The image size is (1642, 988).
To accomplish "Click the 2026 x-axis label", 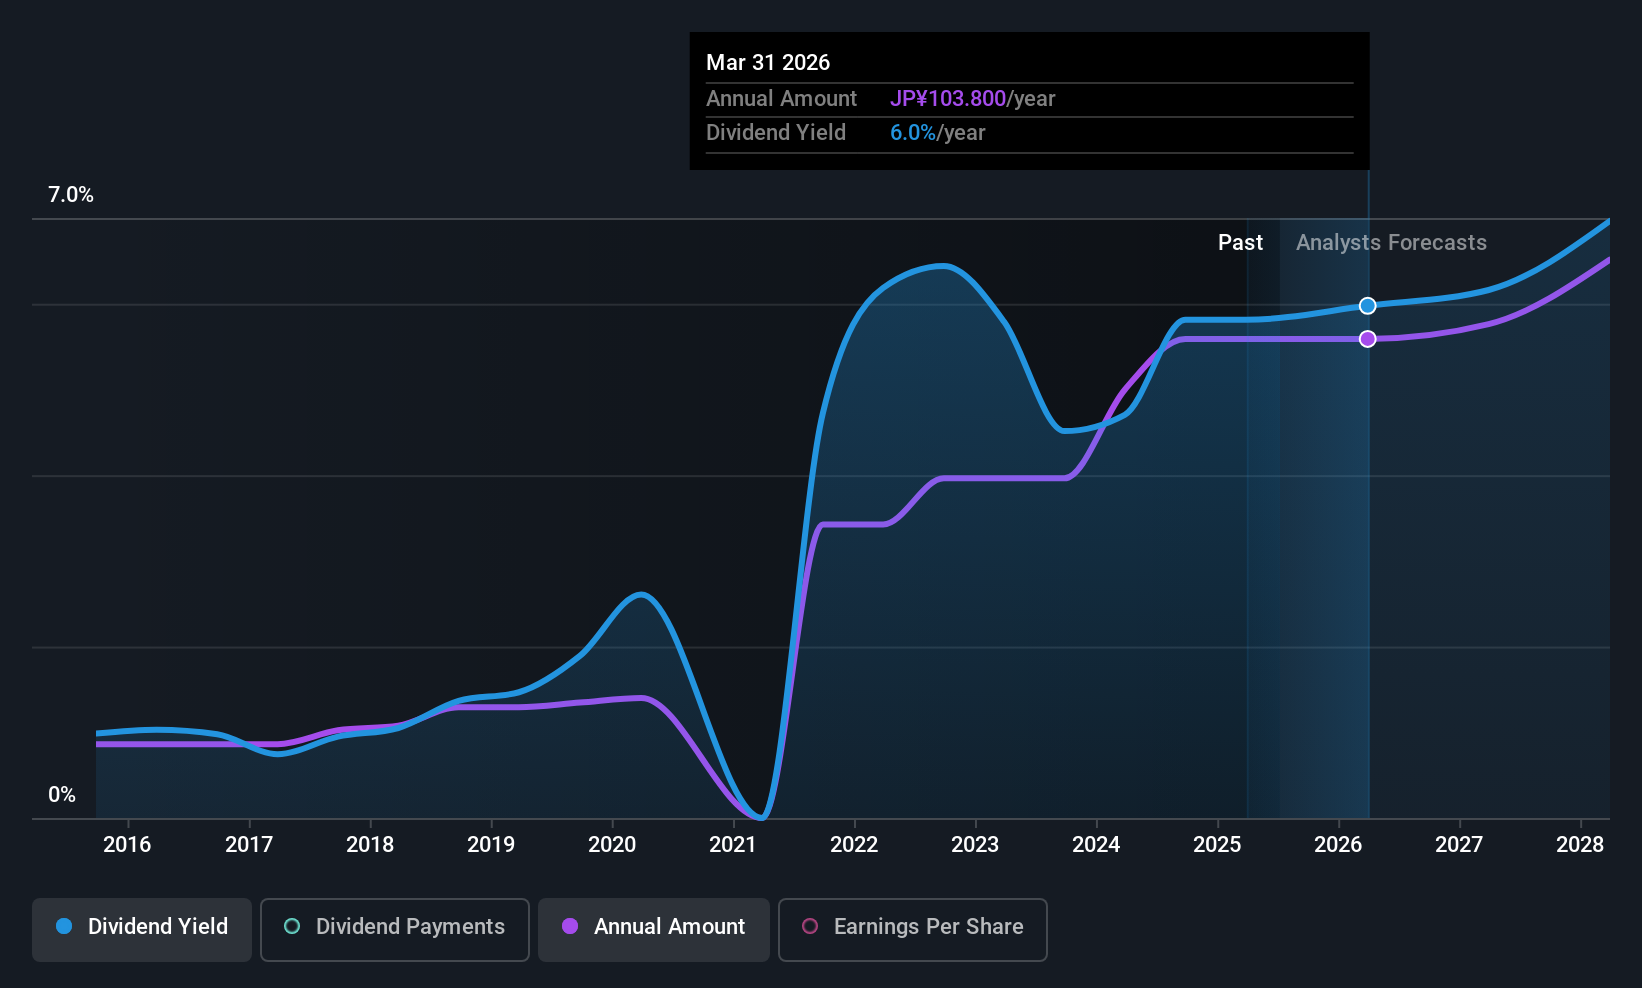I will coord(1338,845).
